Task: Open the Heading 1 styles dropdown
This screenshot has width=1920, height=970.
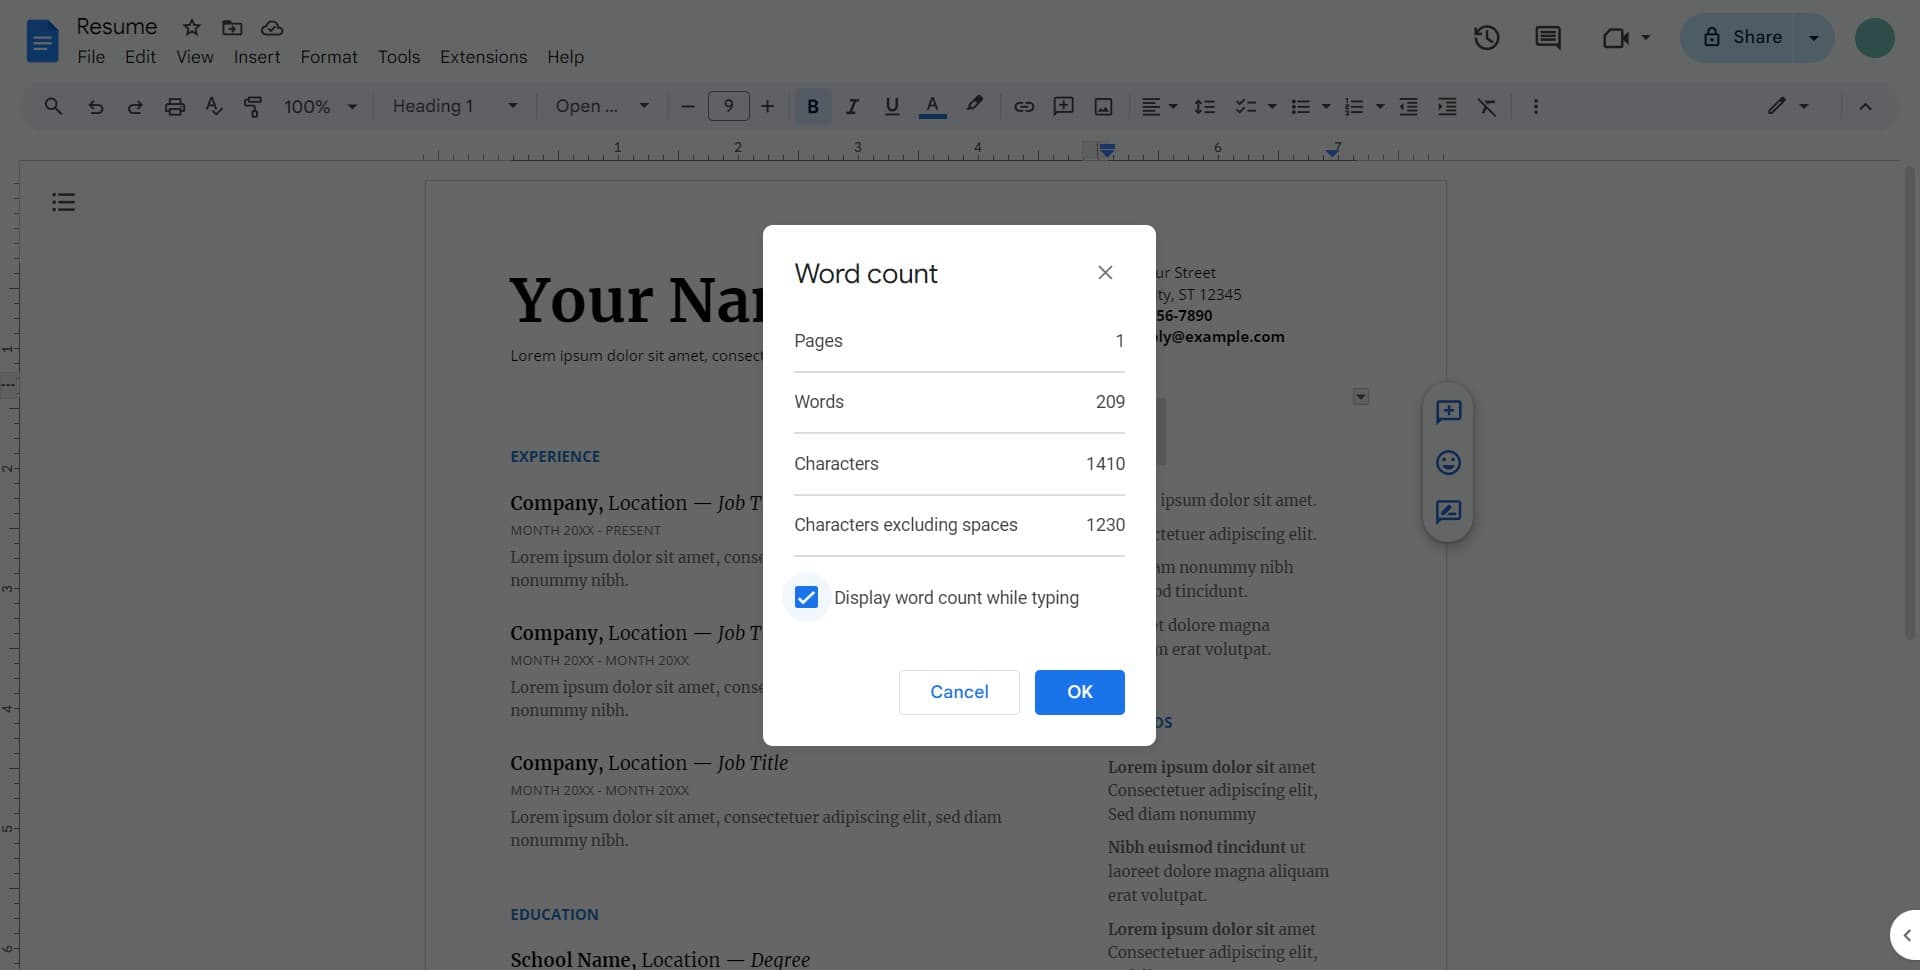Action: [453, 106]
